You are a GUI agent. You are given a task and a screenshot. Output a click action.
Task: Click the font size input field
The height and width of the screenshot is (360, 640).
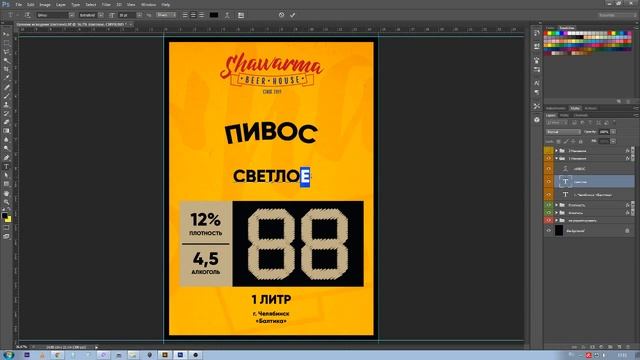(127, 15)
